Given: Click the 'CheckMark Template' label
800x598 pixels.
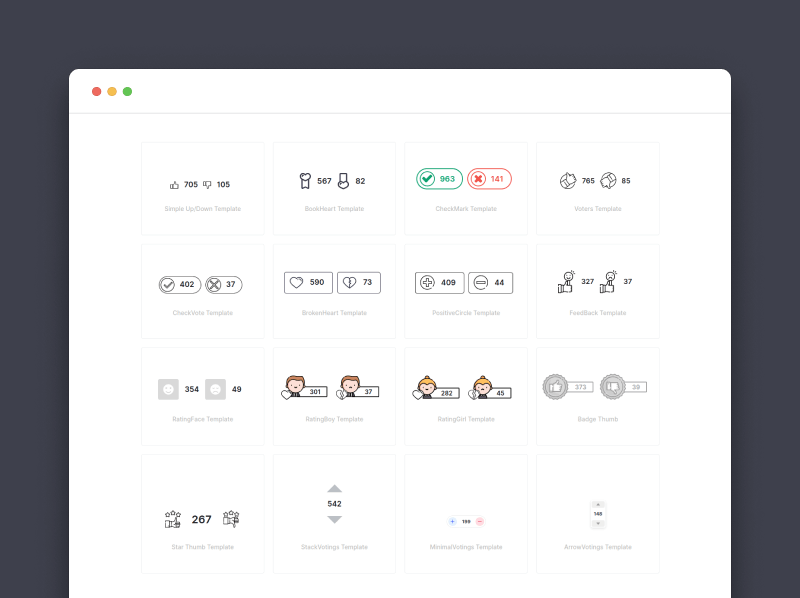Looking at the screenshot, I should coord(466,209).
